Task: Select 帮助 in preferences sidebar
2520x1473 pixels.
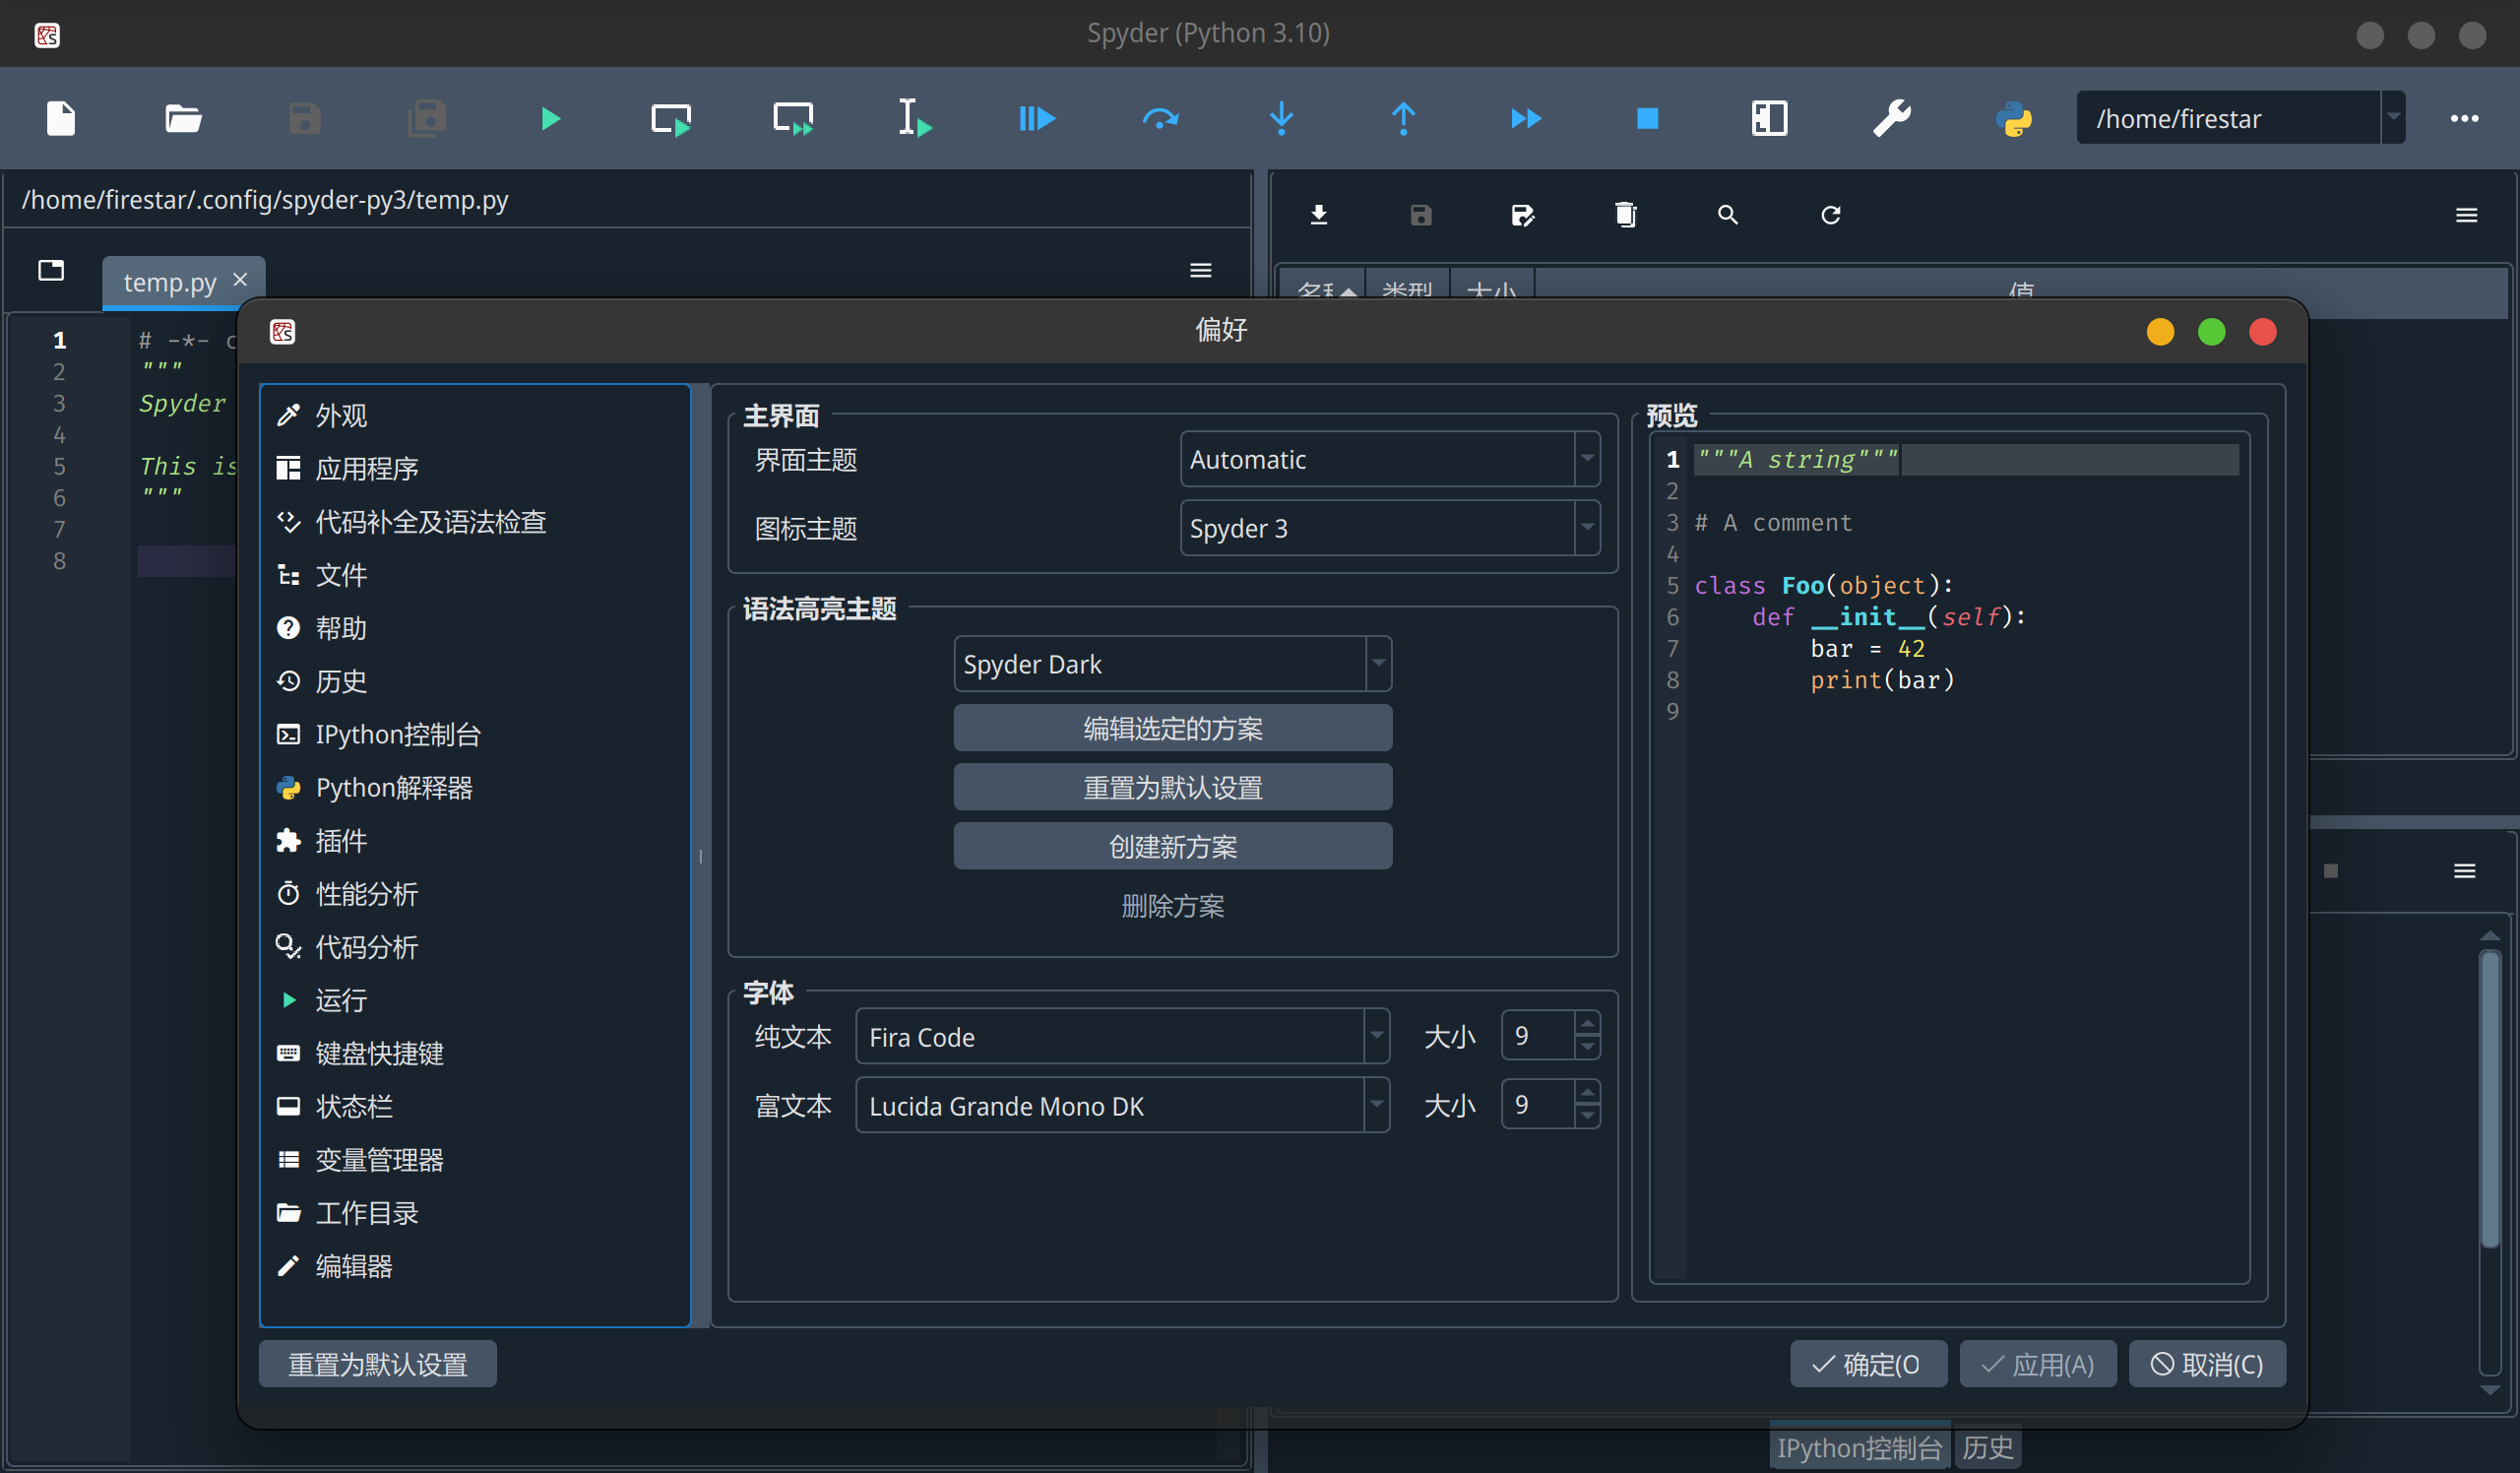Action: (474, 628)
